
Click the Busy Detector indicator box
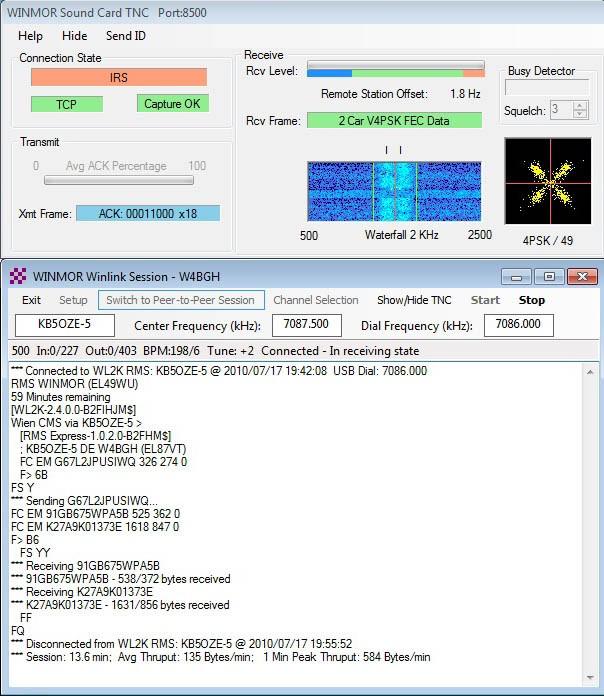tap(547, 87)
